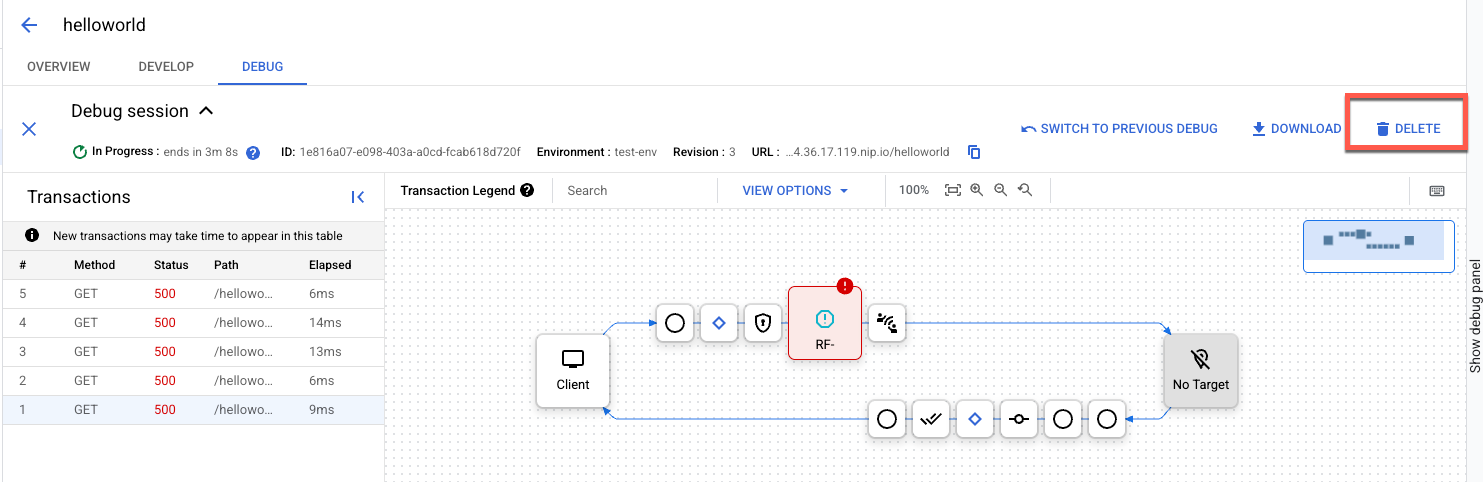Switch to the Overview tab

[x=59, y=67]
